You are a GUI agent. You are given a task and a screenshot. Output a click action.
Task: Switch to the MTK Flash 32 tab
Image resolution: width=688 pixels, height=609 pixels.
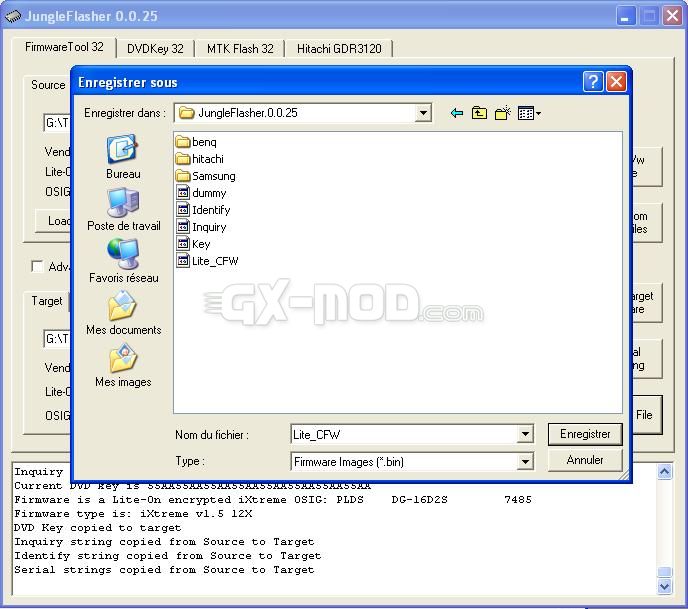(240, 49)
